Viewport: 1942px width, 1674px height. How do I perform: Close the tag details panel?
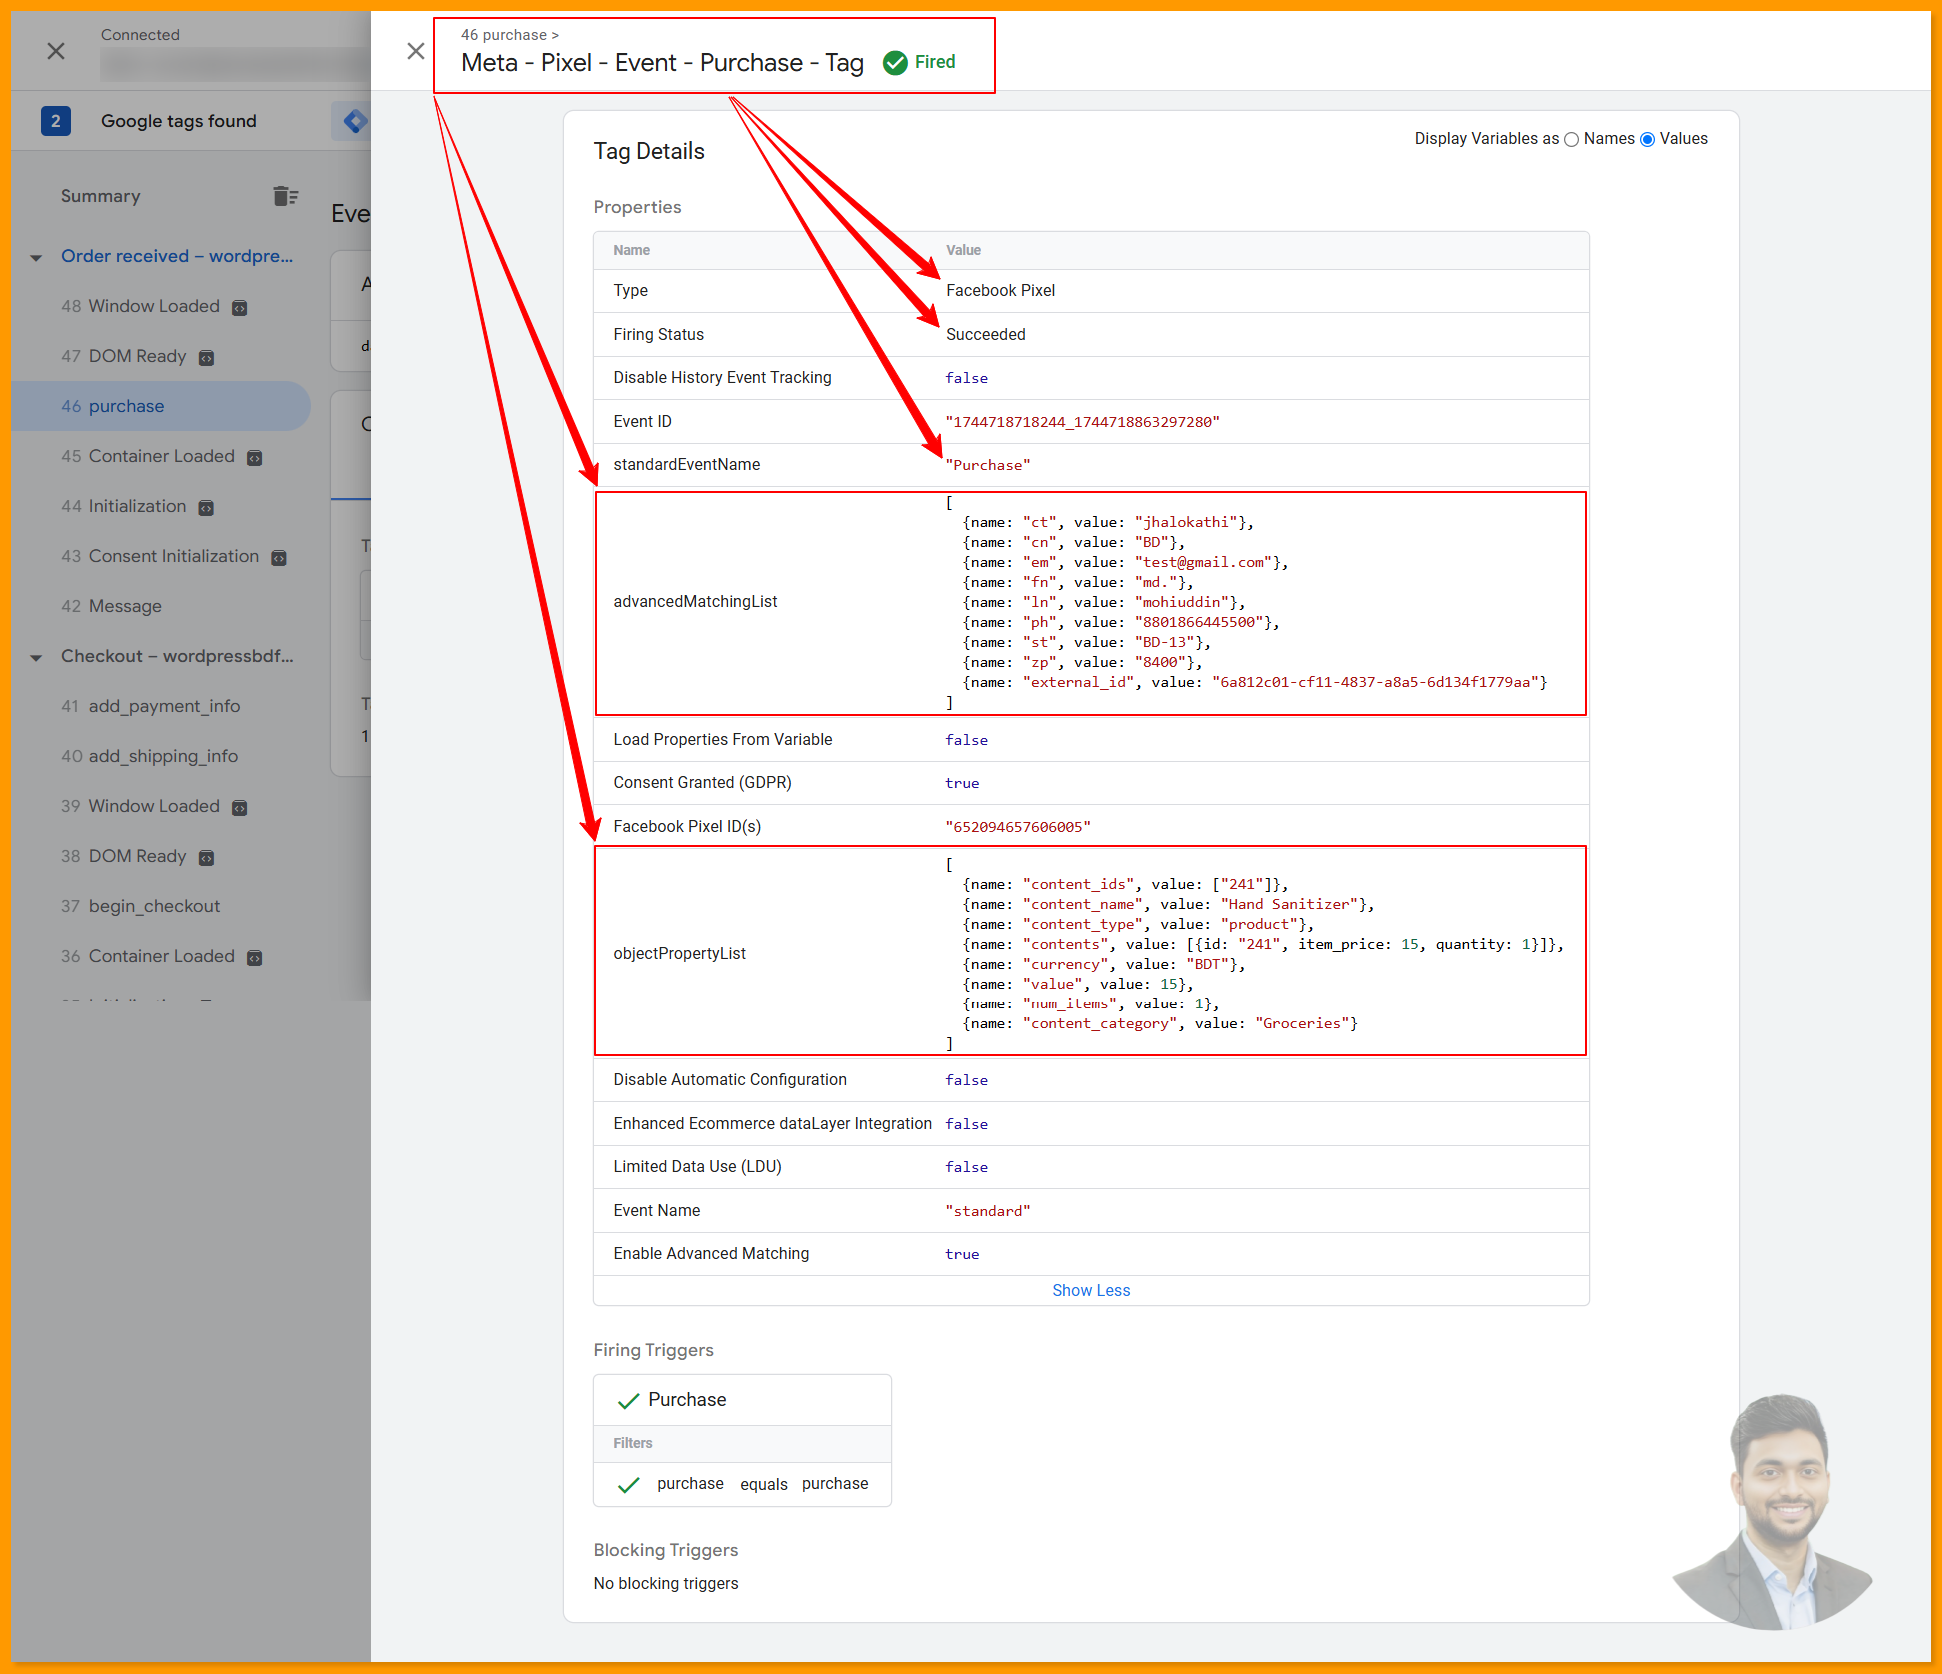416,51
